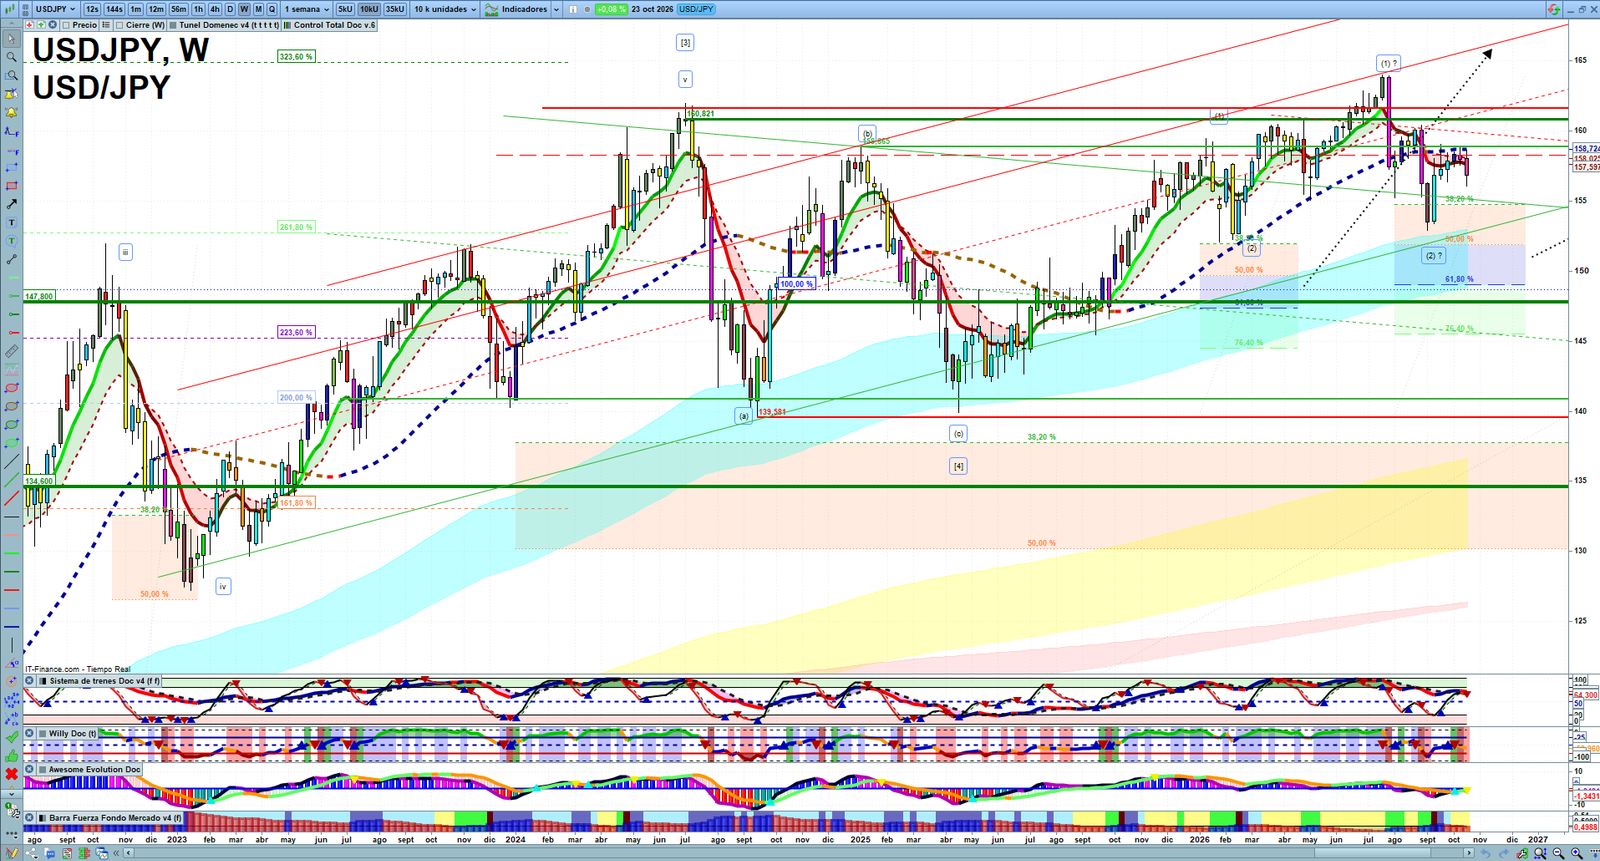Close the Sistema de trenes Doc panel
The image size is (1600, 861).
(30, 681)
